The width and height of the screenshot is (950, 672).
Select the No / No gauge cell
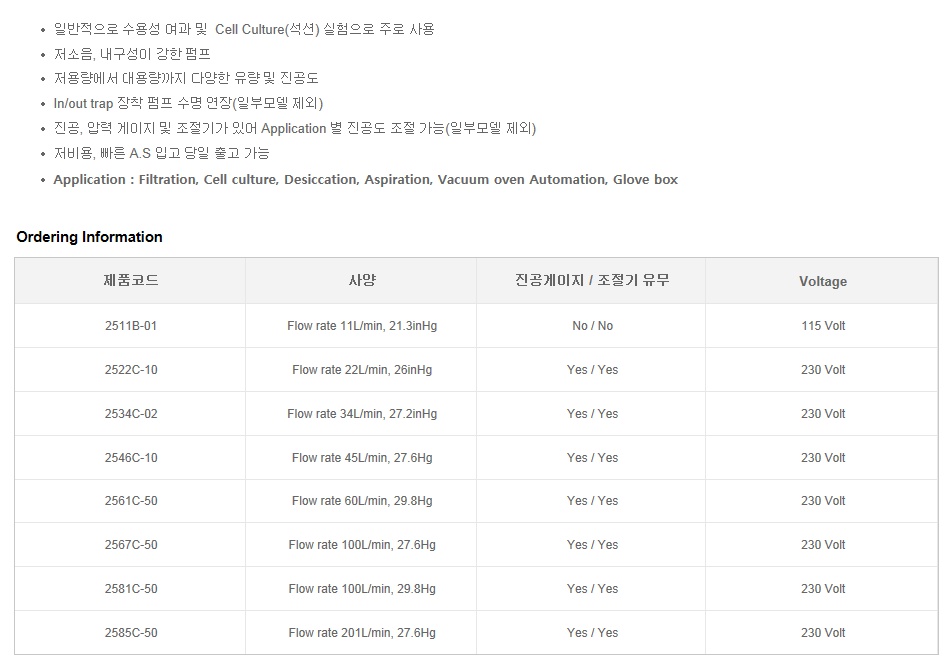click(592, 326)
